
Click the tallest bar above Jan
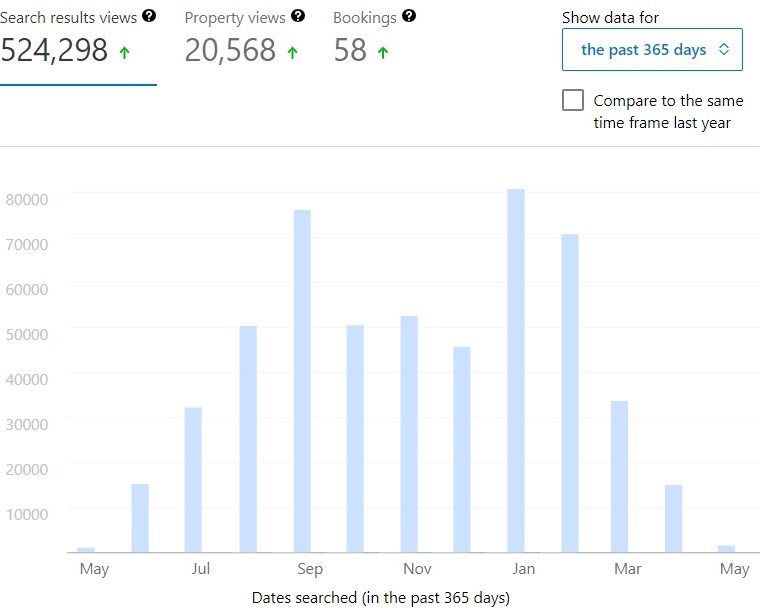tap(516, 370)
